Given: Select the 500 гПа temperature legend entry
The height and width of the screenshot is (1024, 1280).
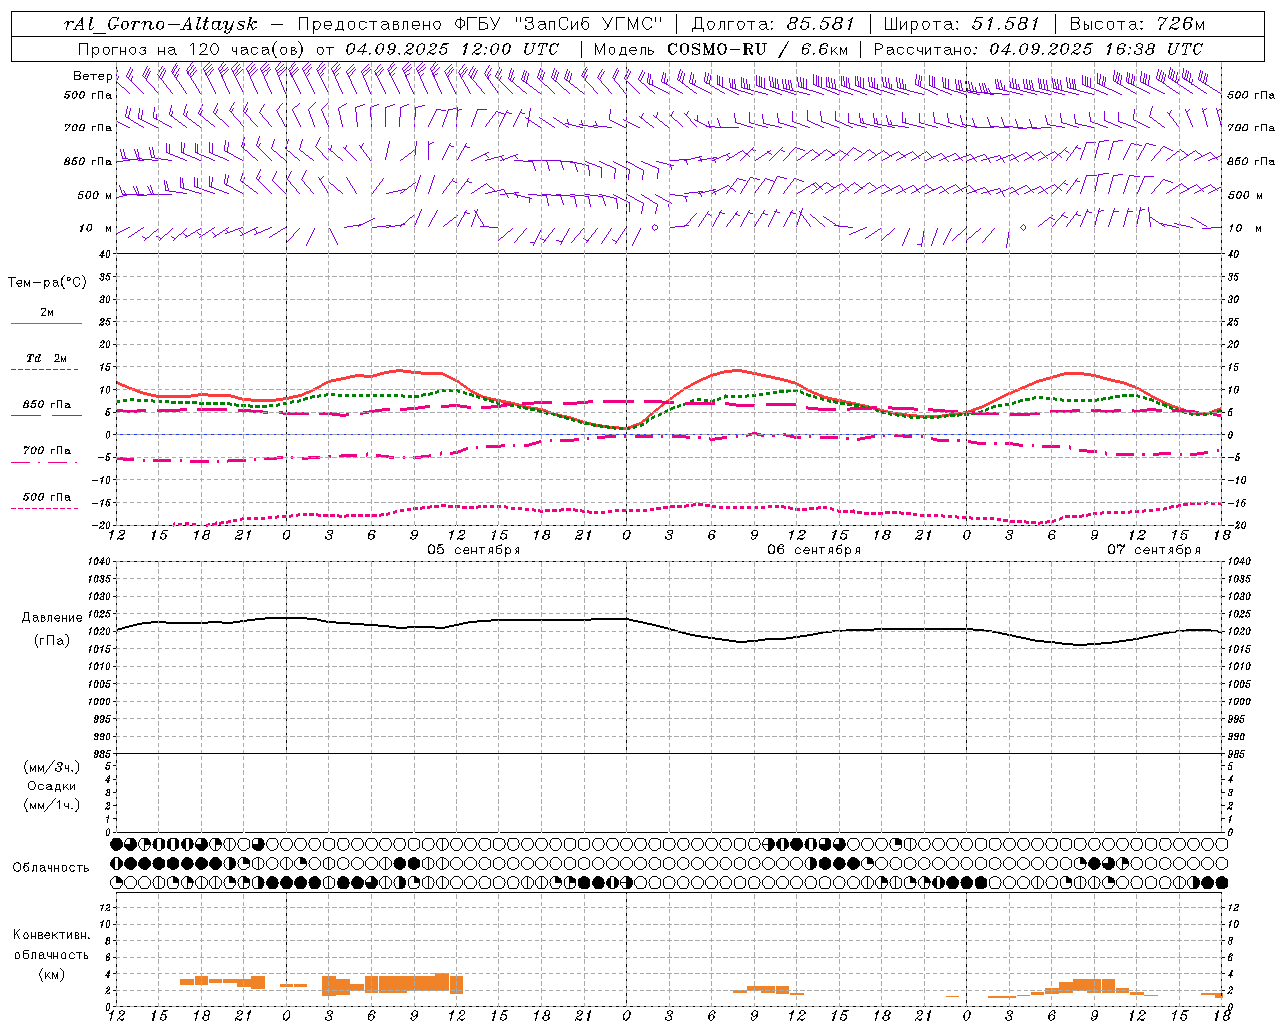Looking at the screenshot, I should (47, 497).
